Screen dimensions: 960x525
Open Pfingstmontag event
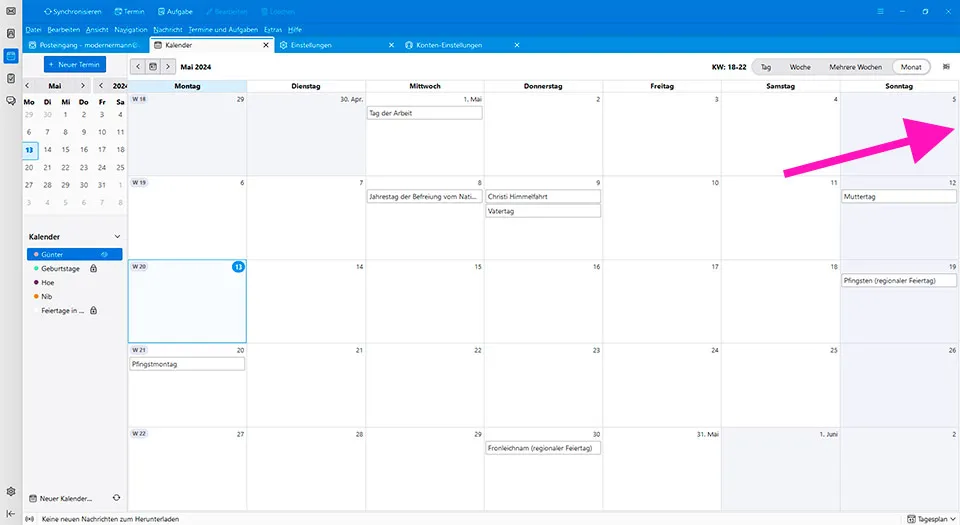(x=187, y=364)
